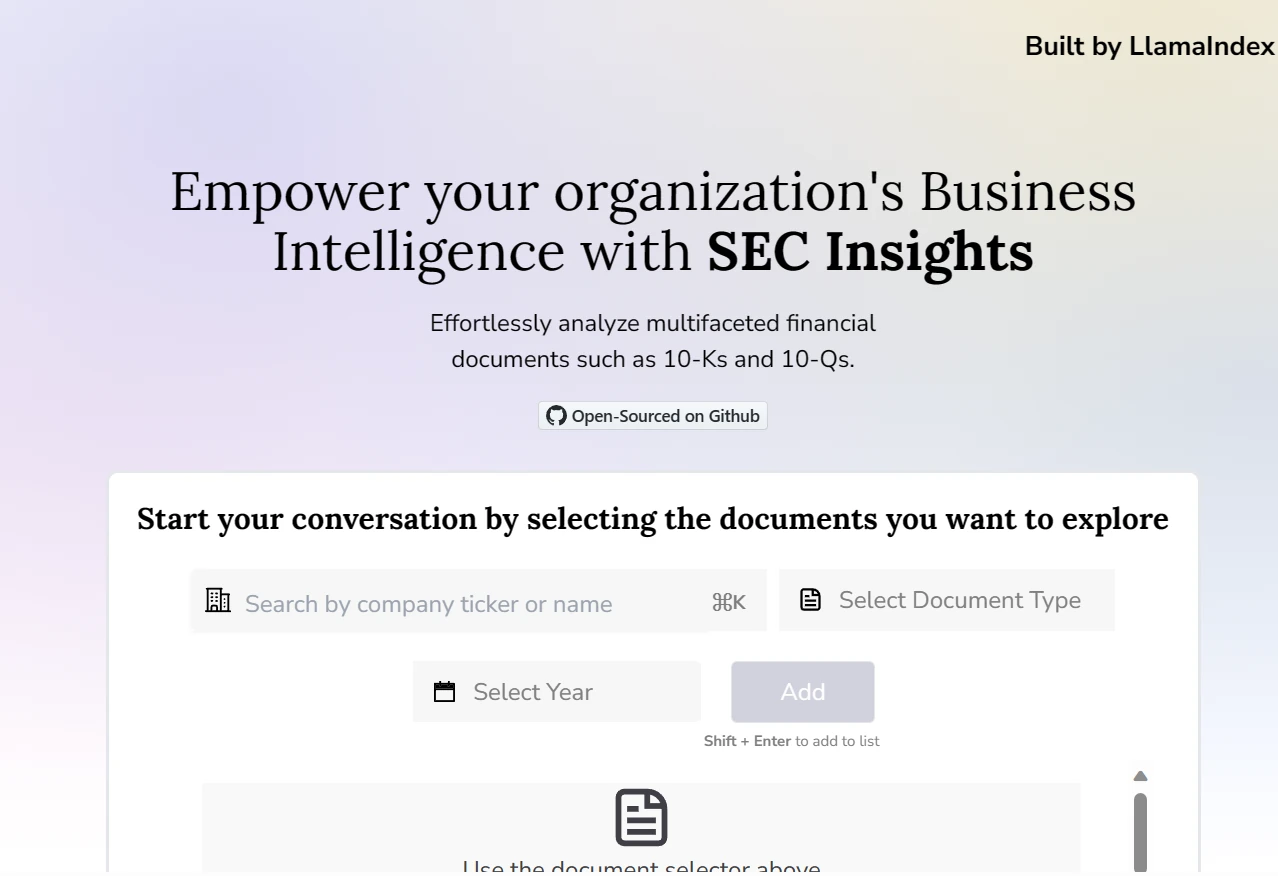Image resolution: width=1278 pixels, height=876 pixels.
Task: Click the 10-Ks and 10-Qs subtitle text
Action: [x=652, y=359]
